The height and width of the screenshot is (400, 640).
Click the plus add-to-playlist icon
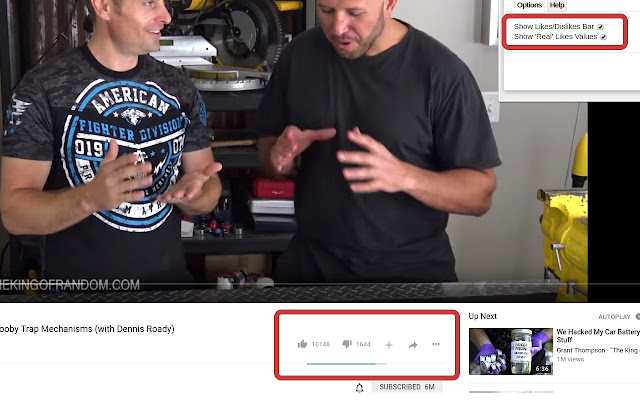[389, 345]
